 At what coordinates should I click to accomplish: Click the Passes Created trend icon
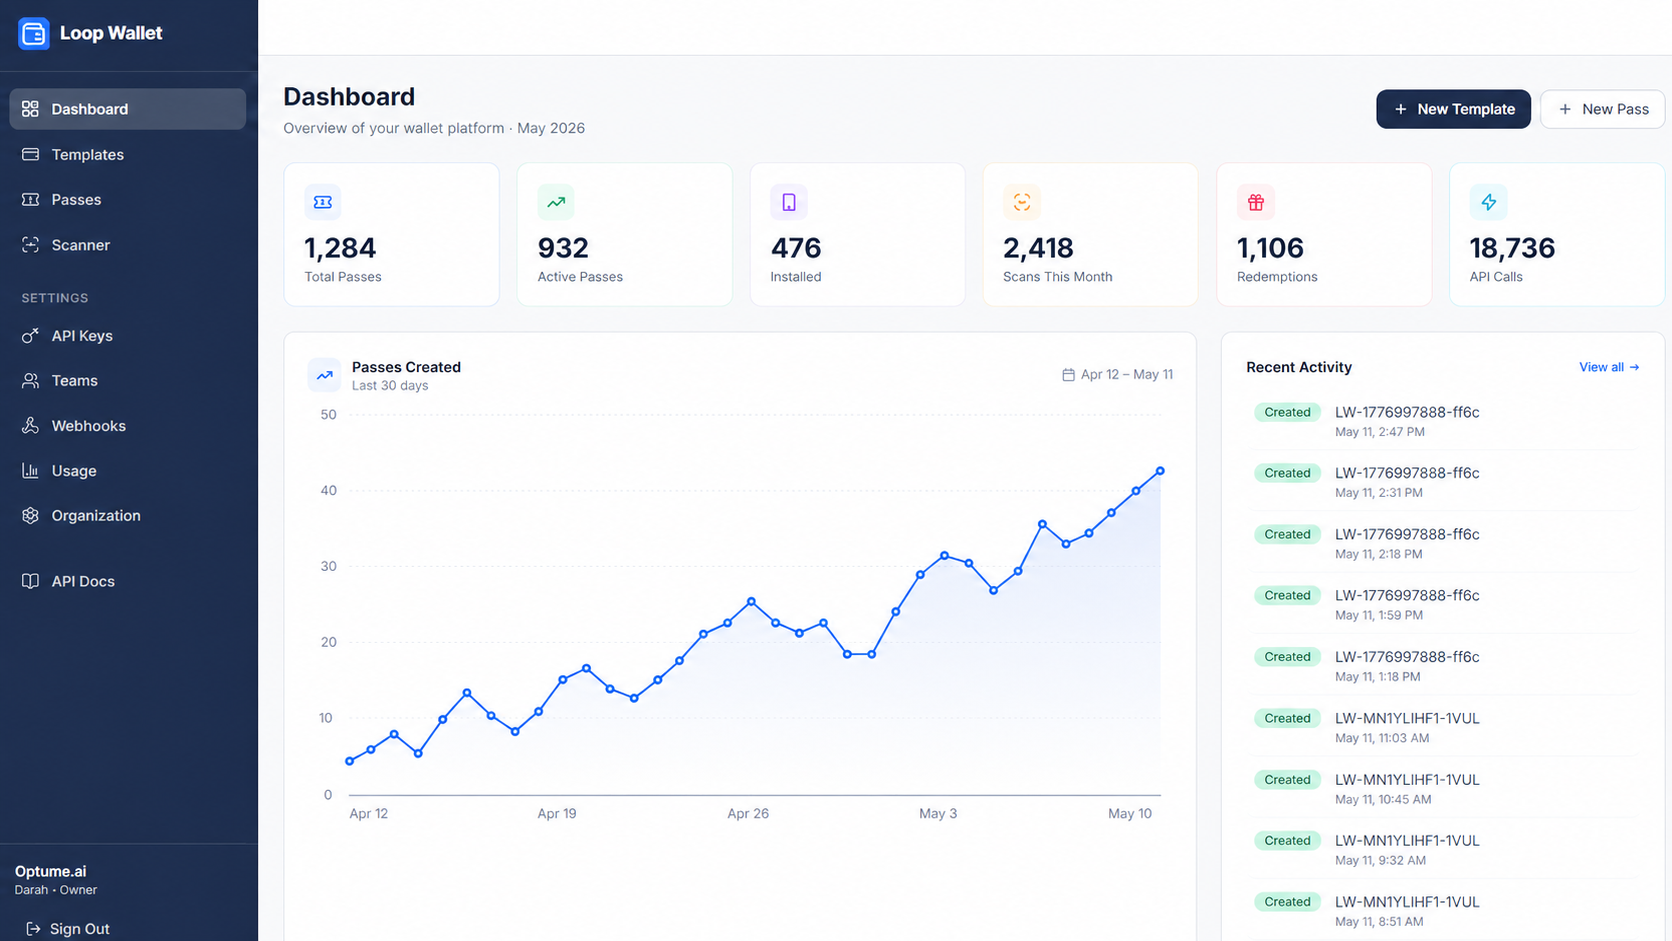click(325, 375)
